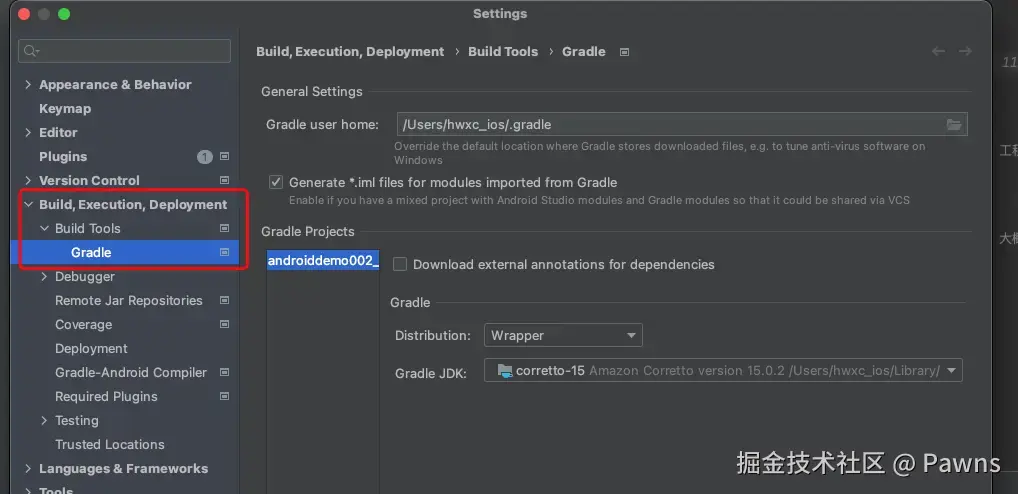Enable Download external annotations for dependencies
This screenshot has width=1018, height=494.
[400, 265]
